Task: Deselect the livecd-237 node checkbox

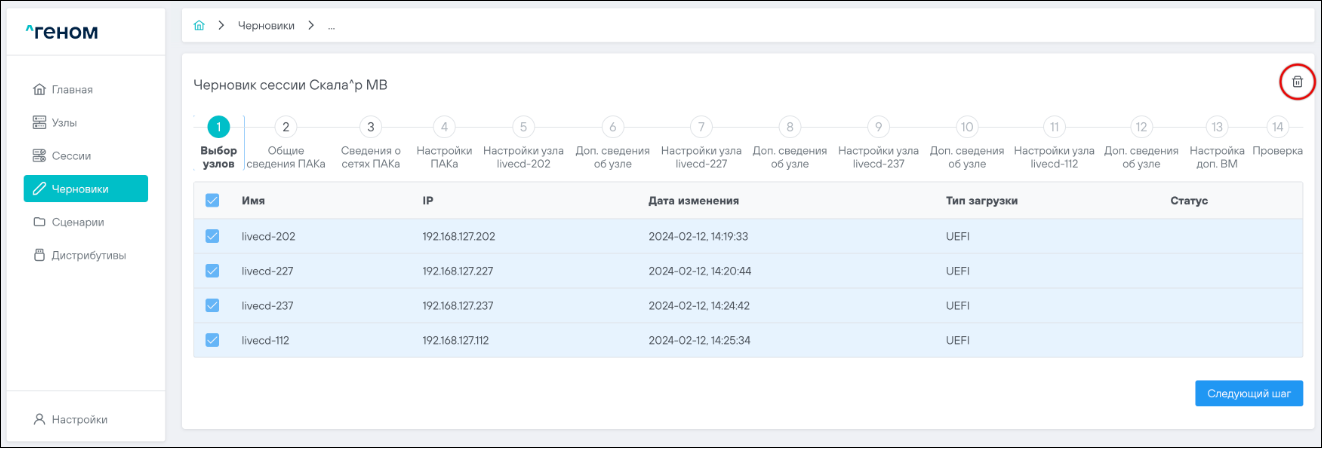Action: click(x=212, y=306)
